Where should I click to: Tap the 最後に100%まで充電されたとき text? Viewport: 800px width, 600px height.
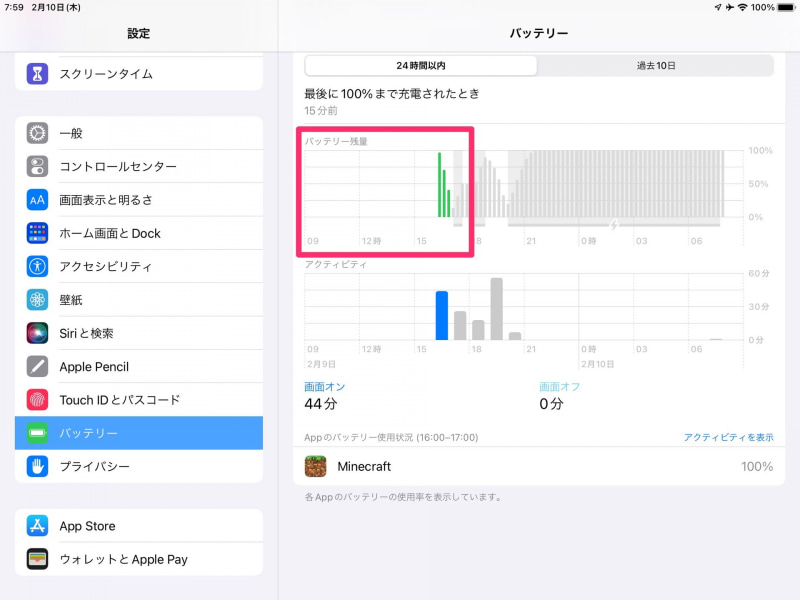[x=392, y=94]
